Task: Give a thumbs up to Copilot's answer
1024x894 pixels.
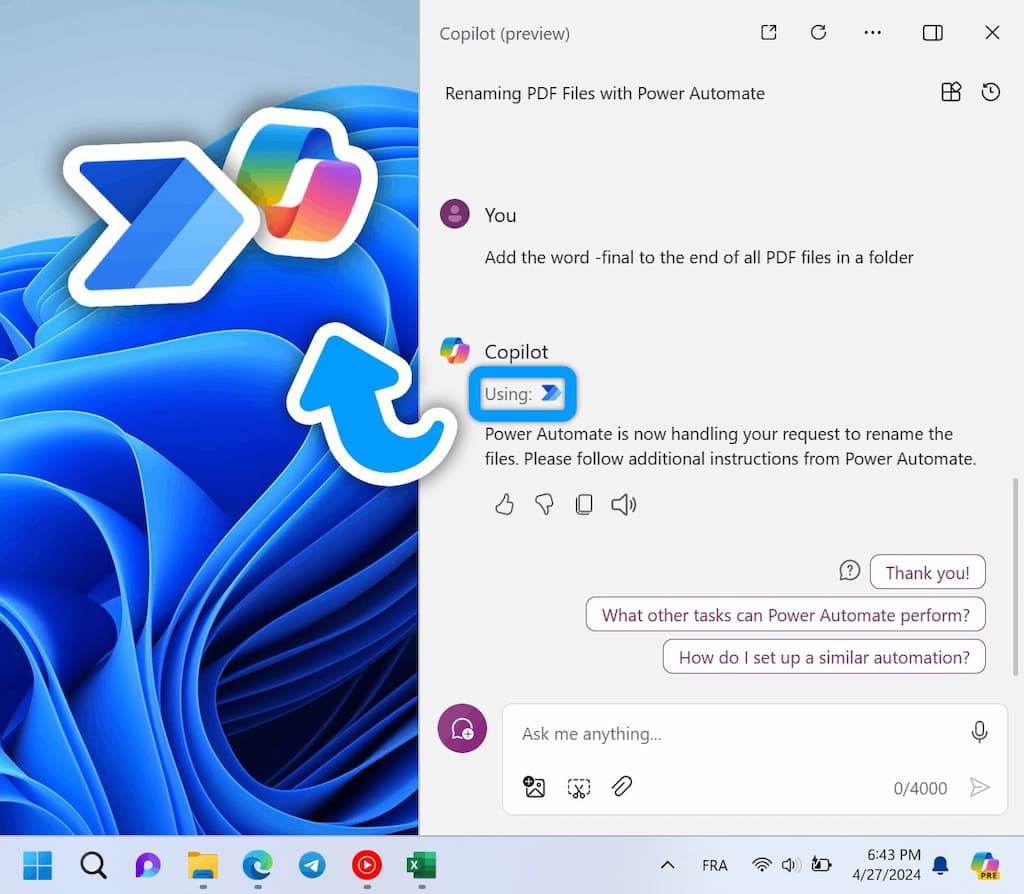Action: [504, 504]
